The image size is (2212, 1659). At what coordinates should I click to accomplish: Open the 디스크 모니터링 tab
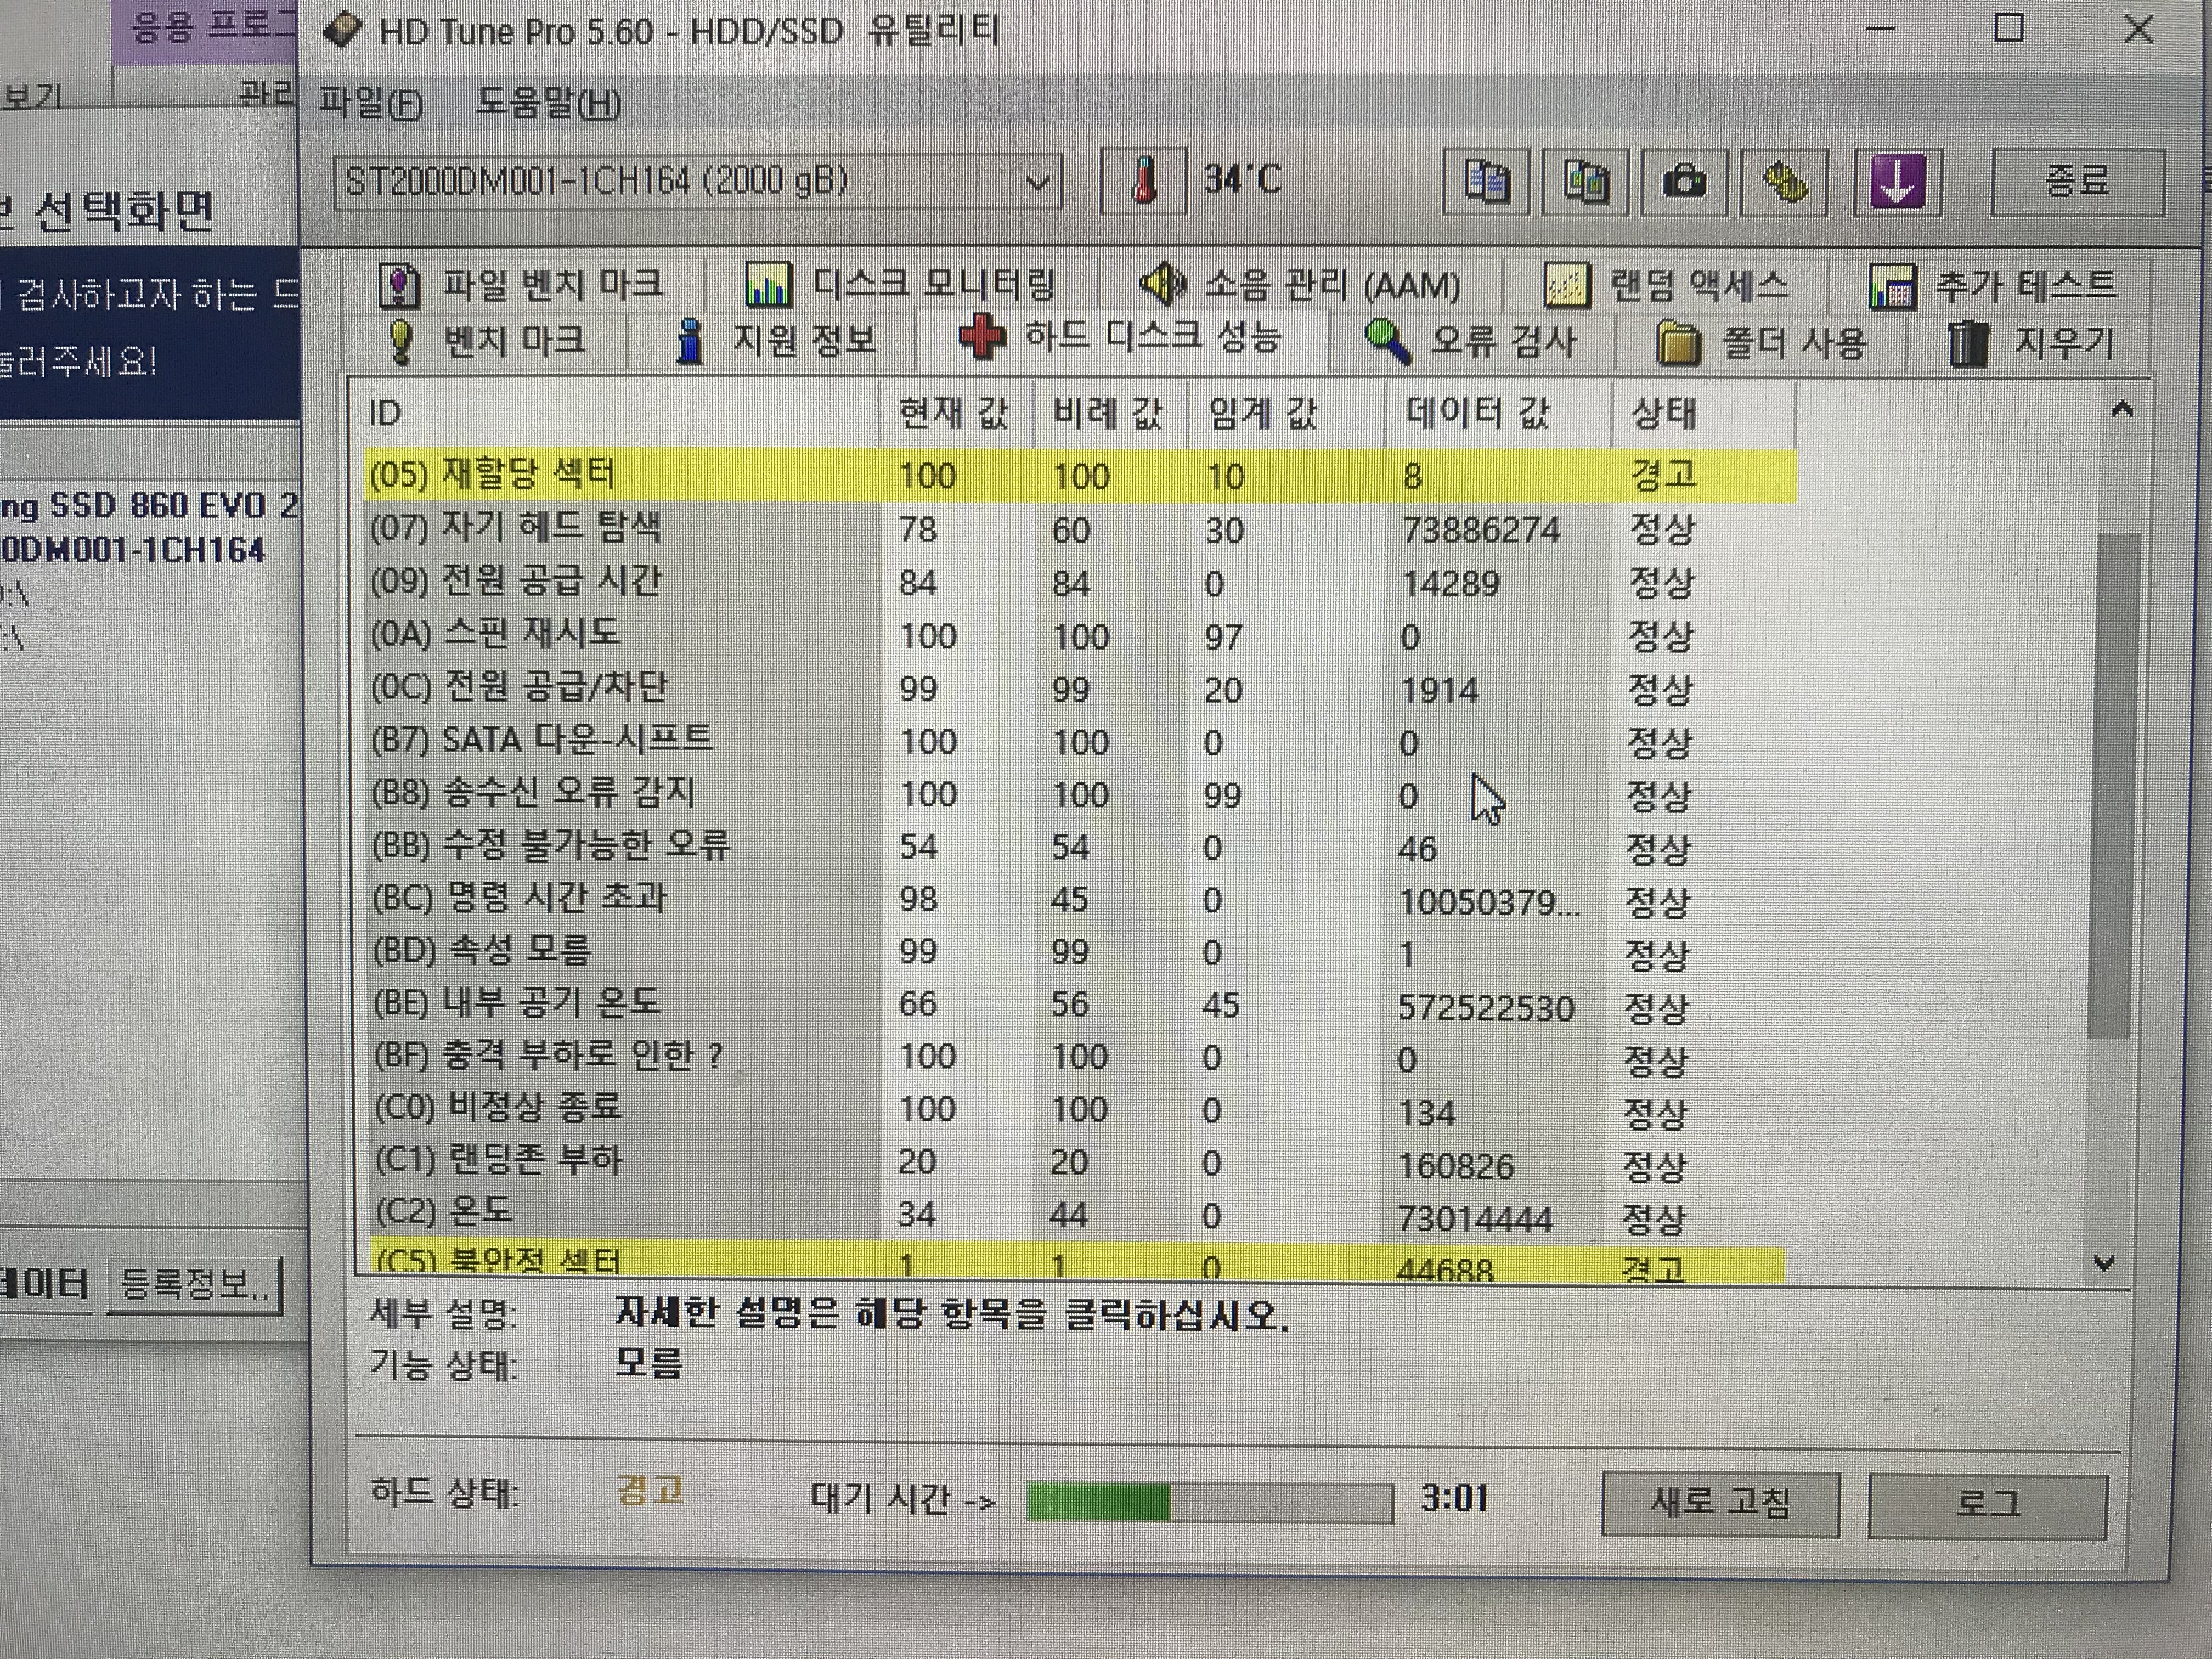click(x=900, y=285)
